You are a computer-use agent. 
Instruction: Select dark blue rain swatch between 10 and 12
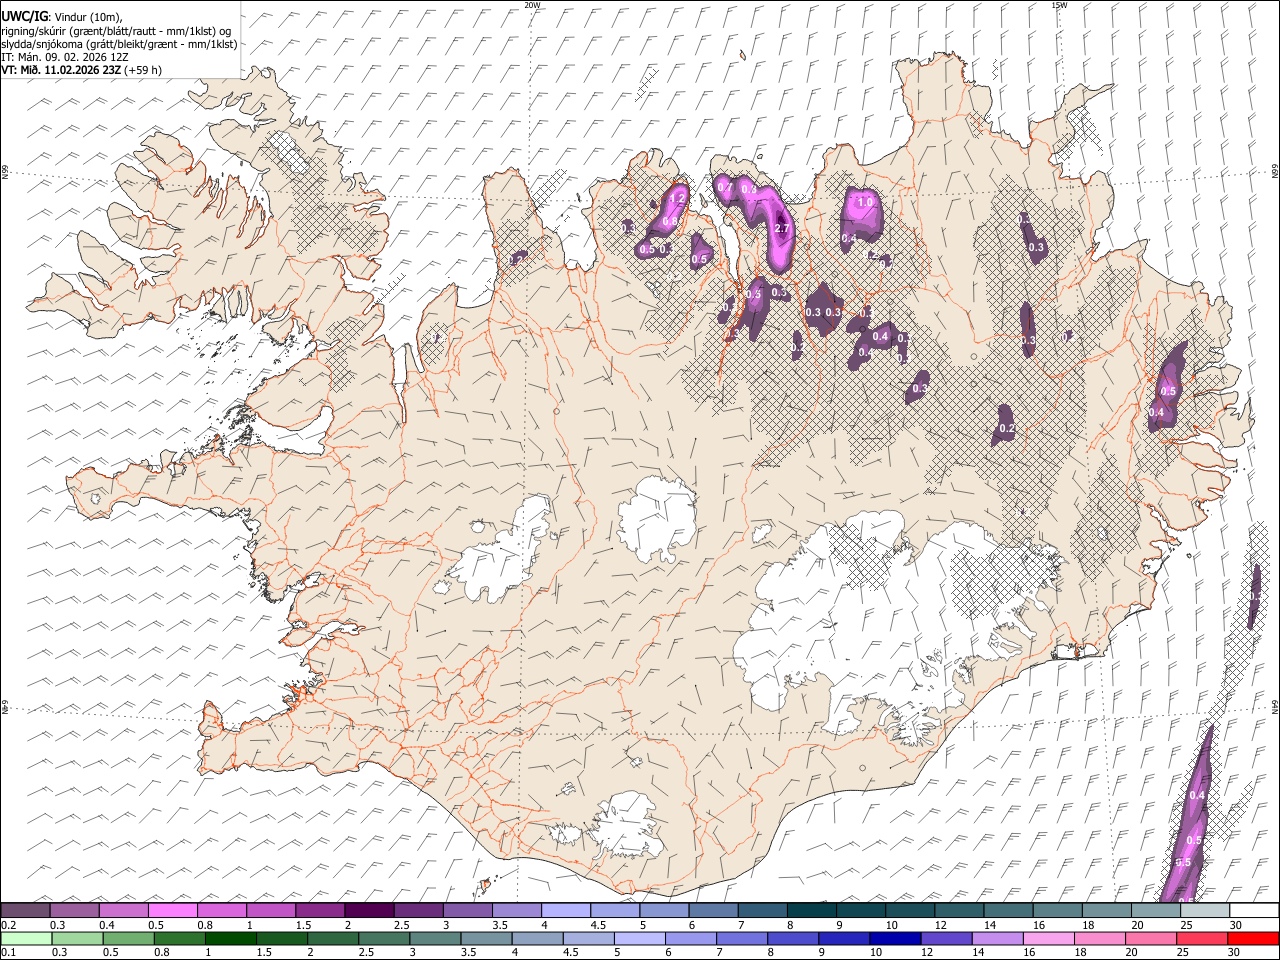point(895,938)
